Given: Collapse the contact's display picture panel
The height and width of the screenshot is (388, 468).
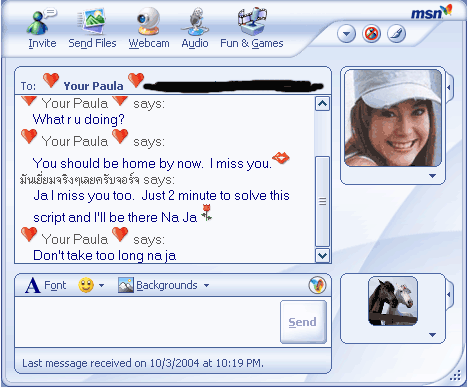Looking at the screenshot, I should pos(449,88).
